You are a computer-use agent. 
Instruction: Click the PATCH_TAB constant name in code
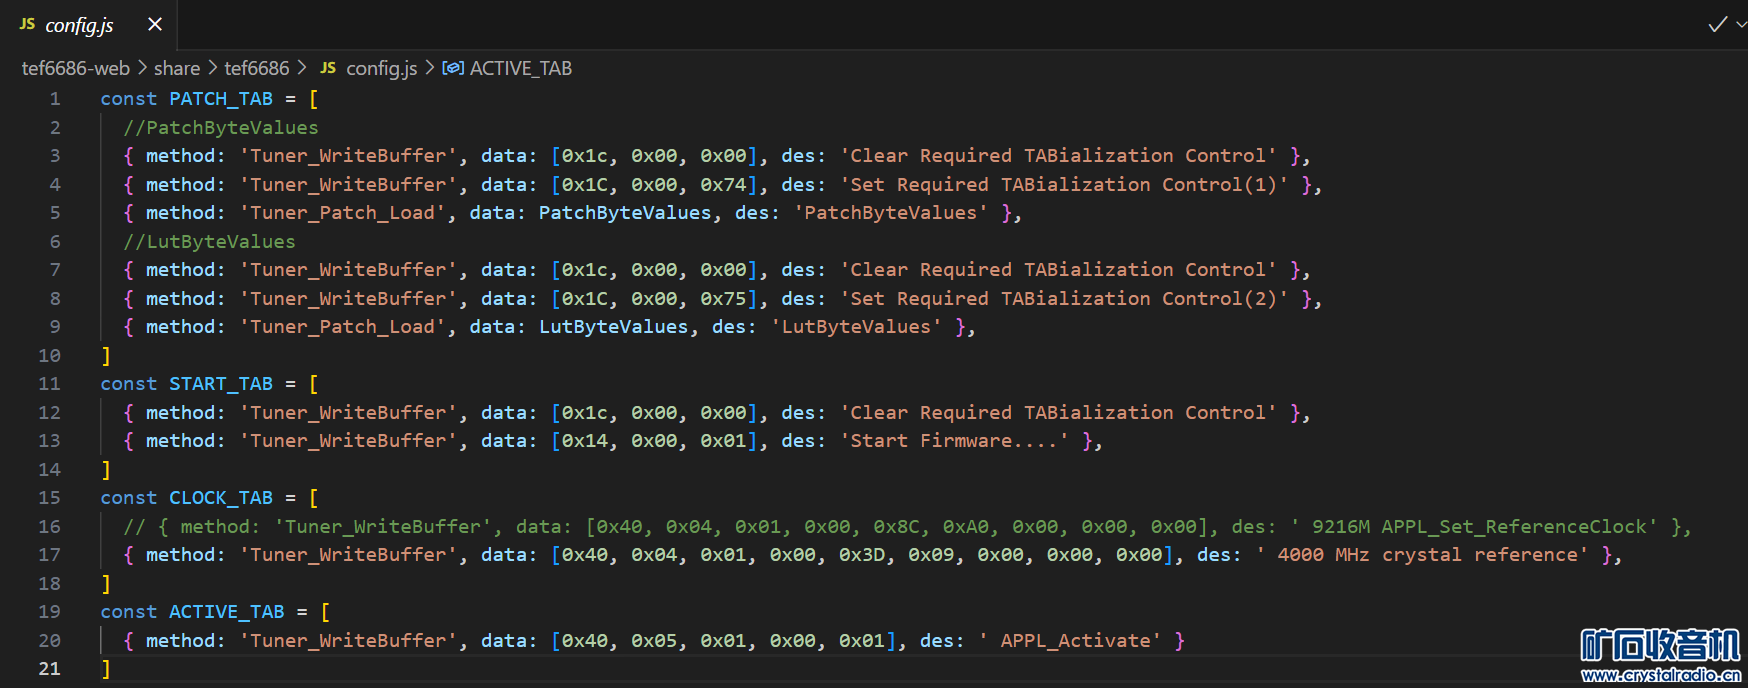tap(220, 99)
